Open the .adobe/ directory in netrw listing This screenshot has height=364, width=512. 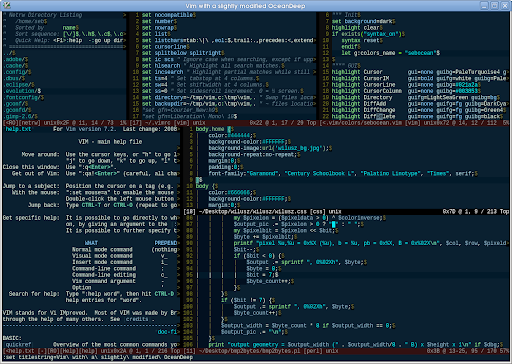coord(14,59)
